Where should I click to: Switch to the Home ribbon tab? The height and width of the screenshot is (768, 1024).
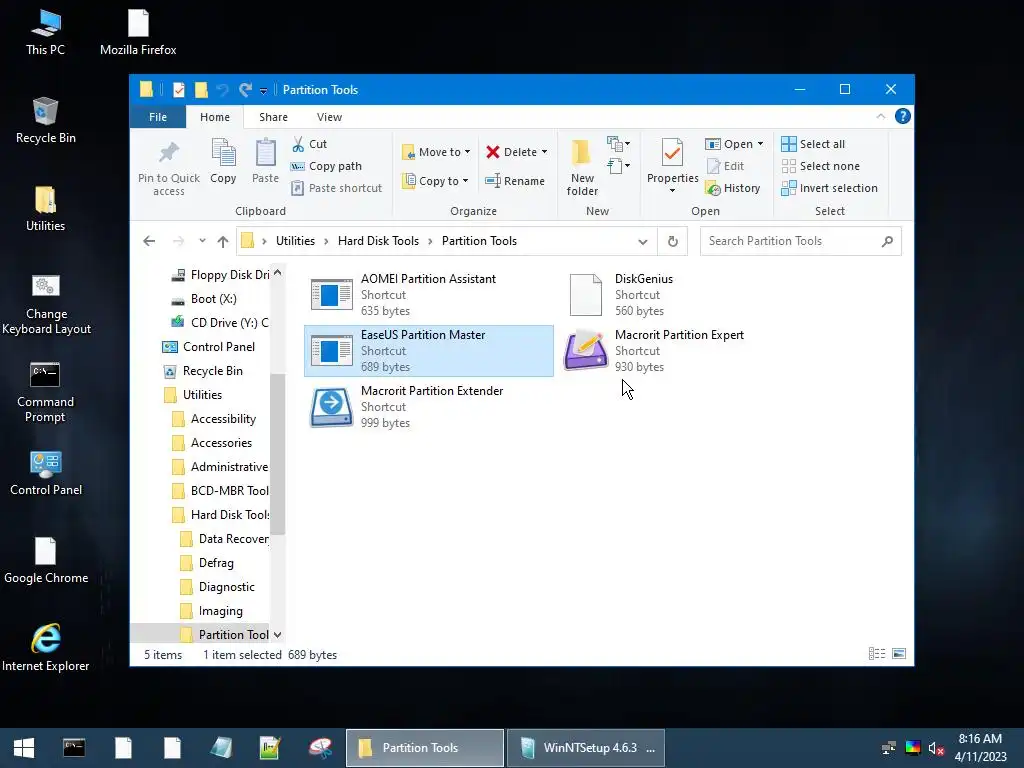[215, 117]
